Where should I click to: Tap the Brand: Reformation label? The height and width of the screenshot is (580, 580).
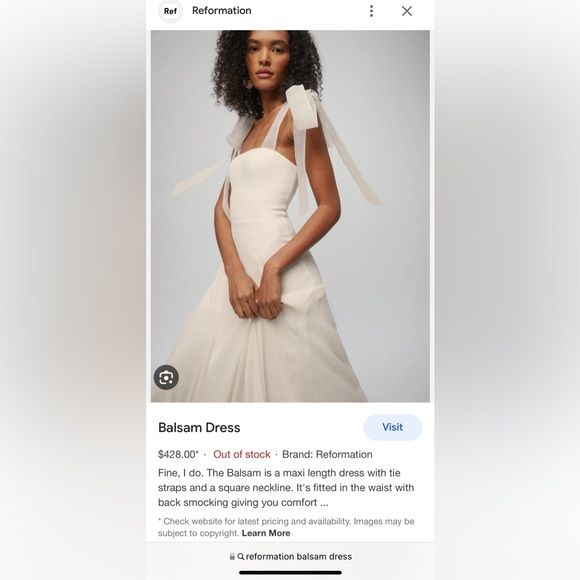[x=327, y=454]
